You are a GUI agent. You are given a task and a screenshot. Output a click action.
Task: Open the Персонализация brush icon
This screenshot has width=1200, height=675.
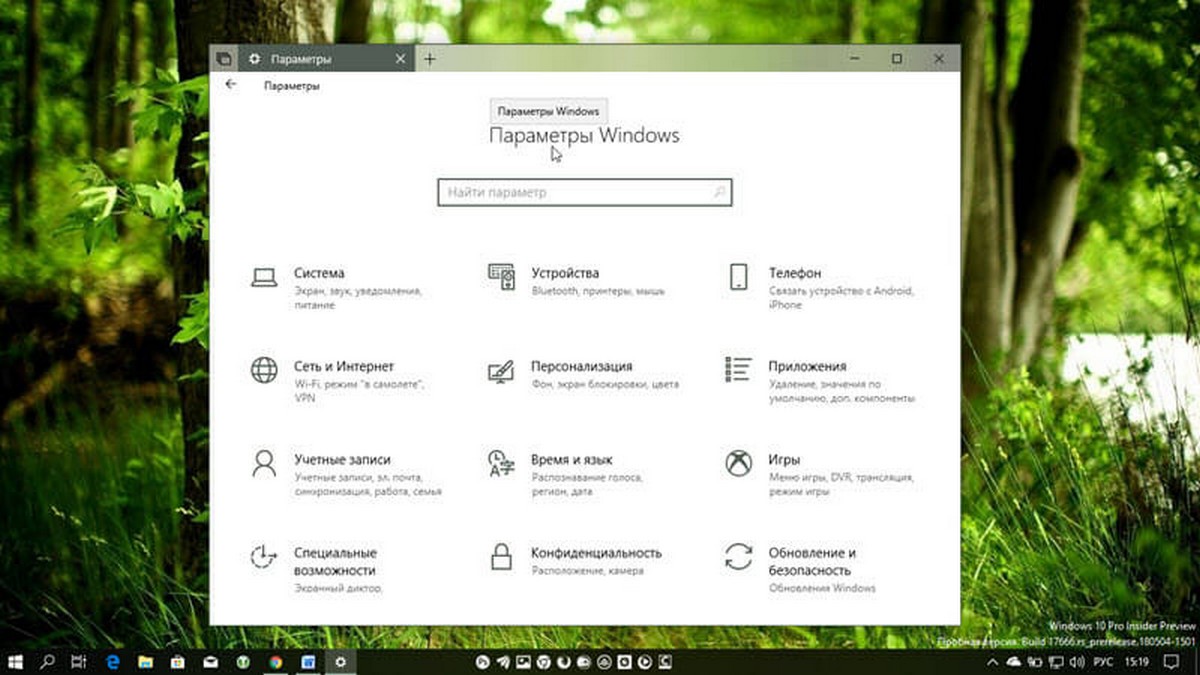(501, 371)
